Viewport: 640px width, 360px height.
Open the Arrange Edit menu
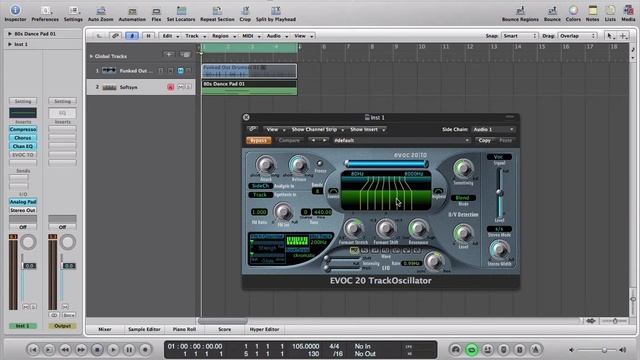click(170, 36)
